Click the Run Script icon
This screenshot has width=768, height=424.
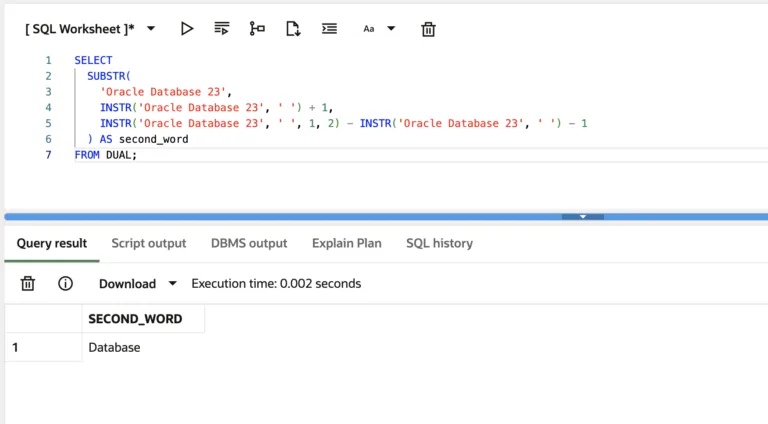click(222, 29)
